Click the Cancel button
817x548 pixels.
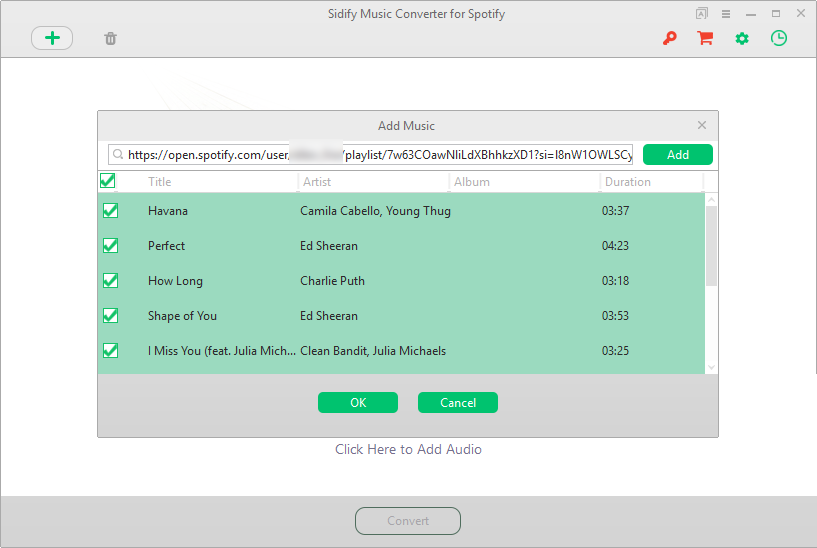click(458, 403)
